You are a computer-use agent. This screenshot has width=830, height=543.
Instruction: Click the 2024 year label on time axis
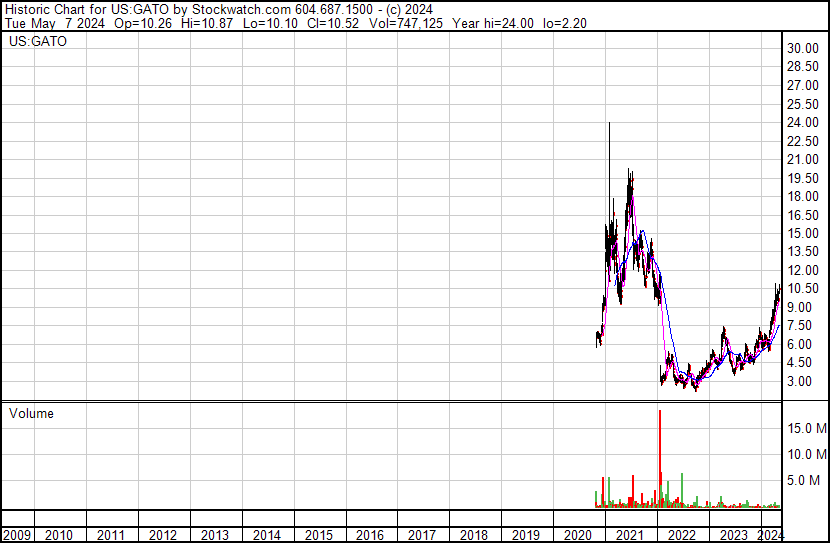pyautogui.click(x=771, y=535)
